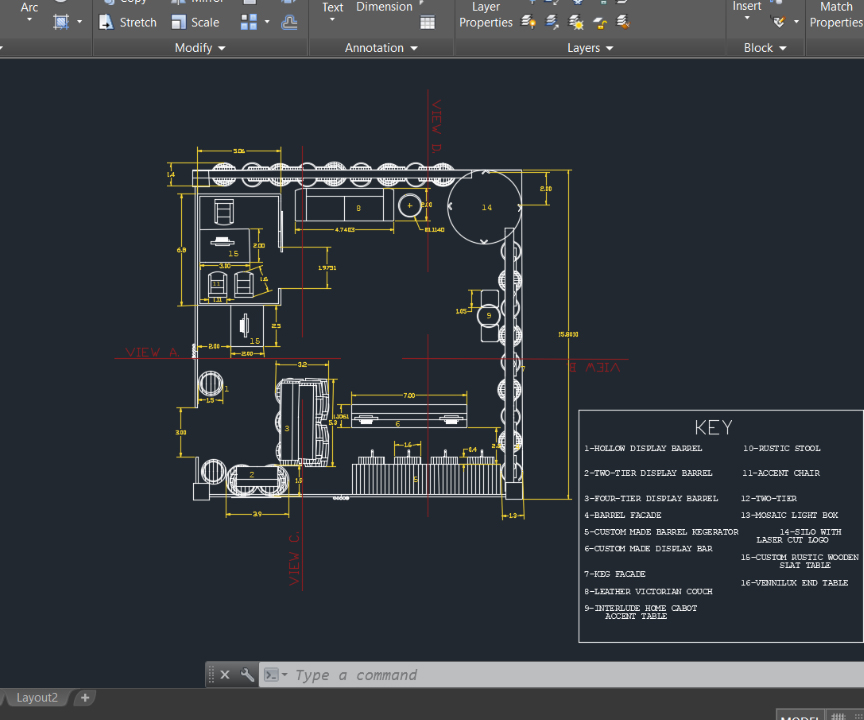Select the Scale tool
The width and height of the screenshot is (864, 720).
pos(195,22)
